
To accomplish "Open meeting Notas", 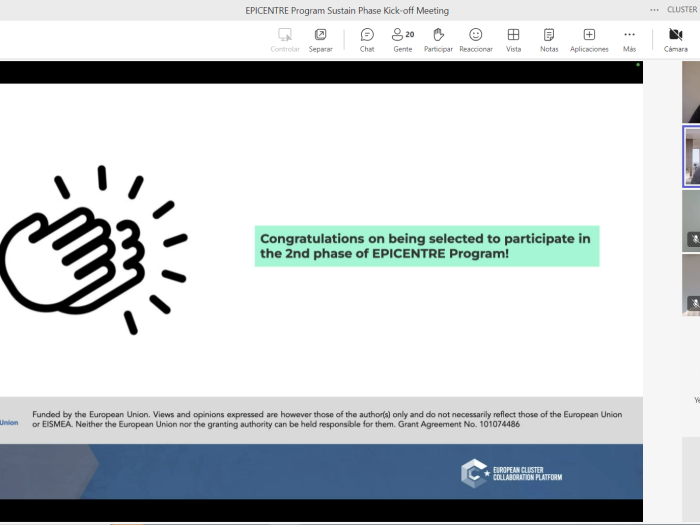I will 549,40.
